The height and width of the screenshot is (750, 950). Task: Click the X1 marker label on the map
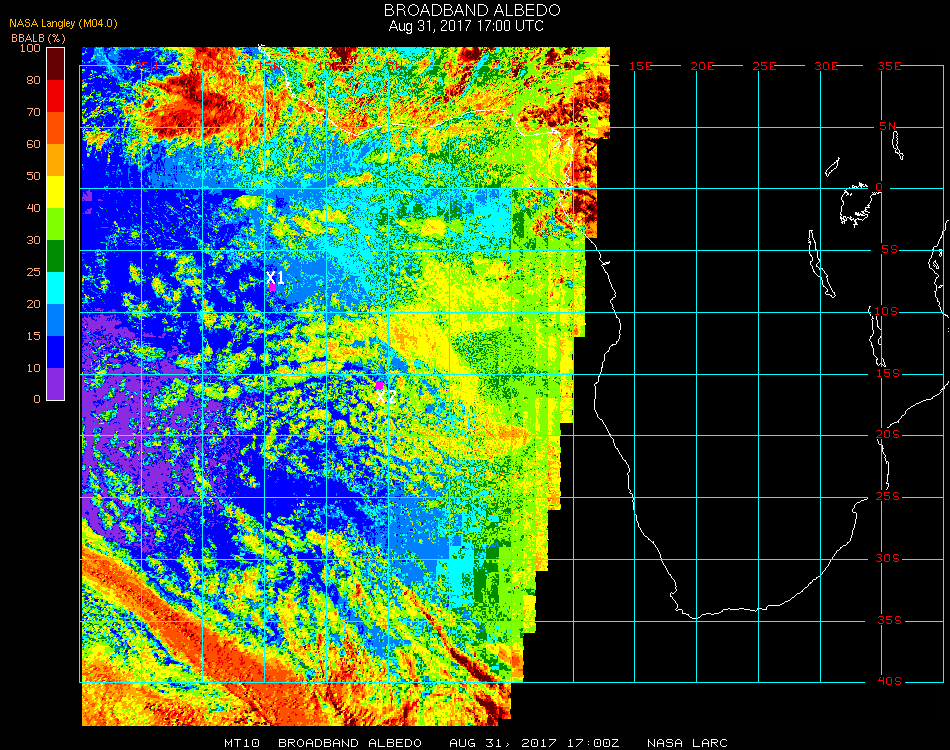[275, 278]
